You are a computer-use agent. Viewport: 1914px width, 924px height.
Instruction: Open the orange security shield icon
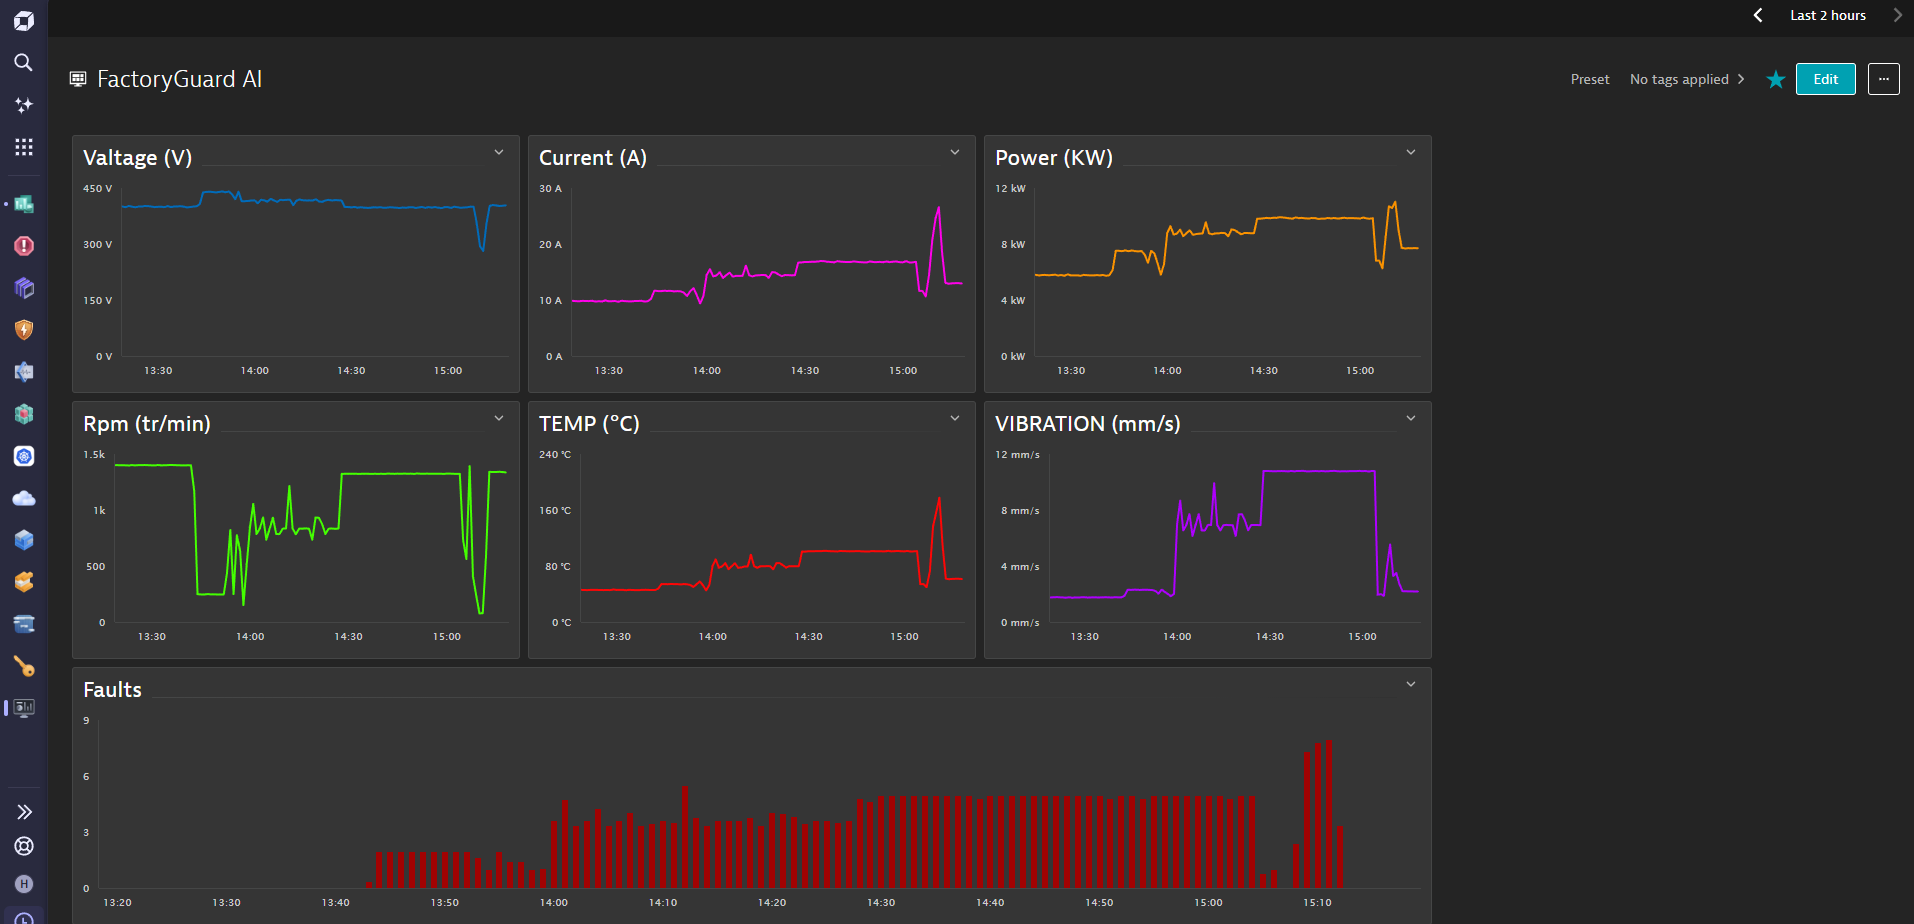[24, 330]
